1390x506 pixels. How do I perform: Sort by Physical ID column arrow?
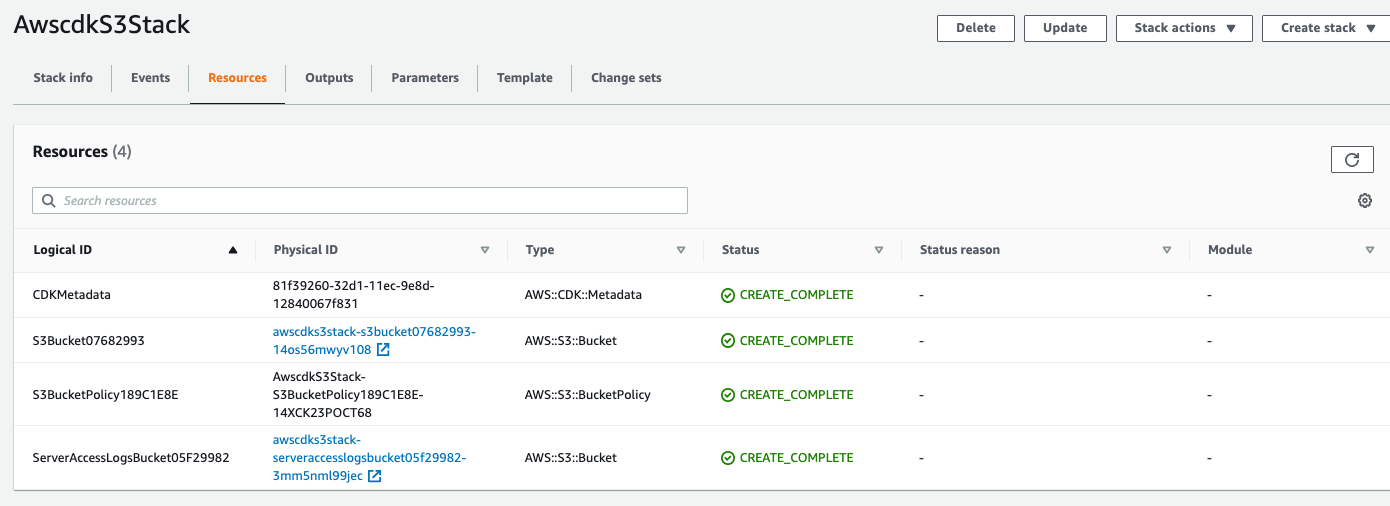[x=485, y=250]
